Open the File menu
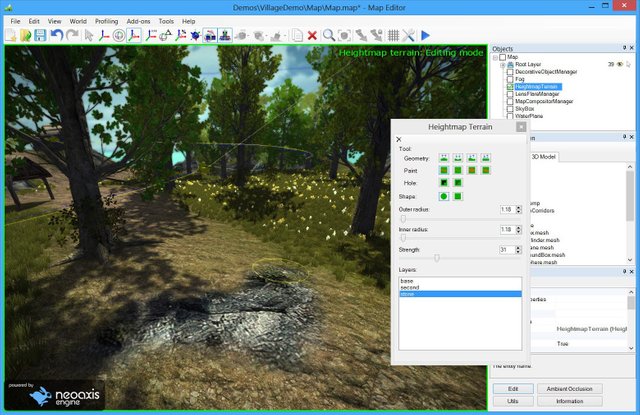This screenshot has height=415, width=640. click(15, 21)
